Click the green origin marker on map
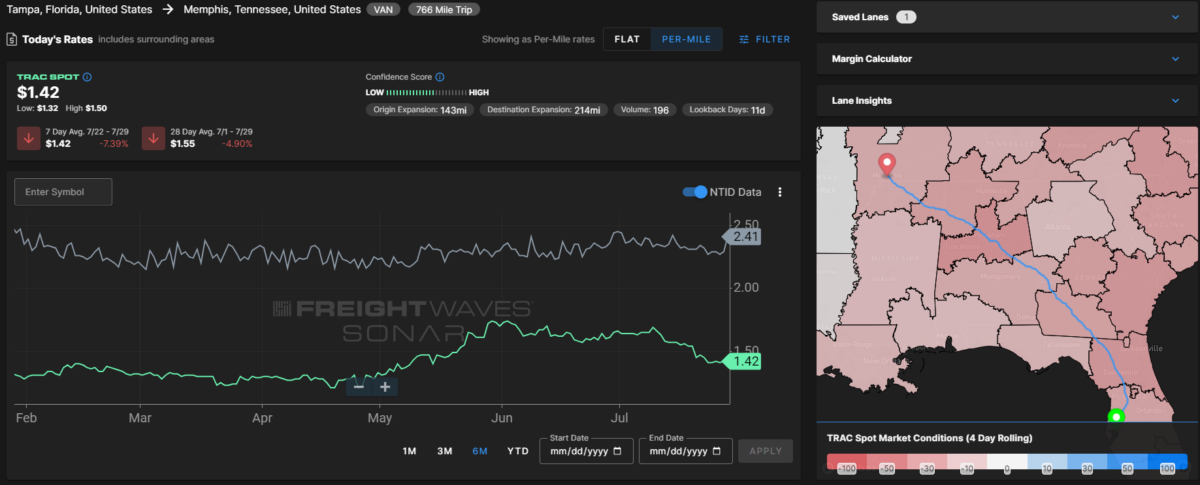This screenshot has width=1200, height=485. tap(1116, 416)
